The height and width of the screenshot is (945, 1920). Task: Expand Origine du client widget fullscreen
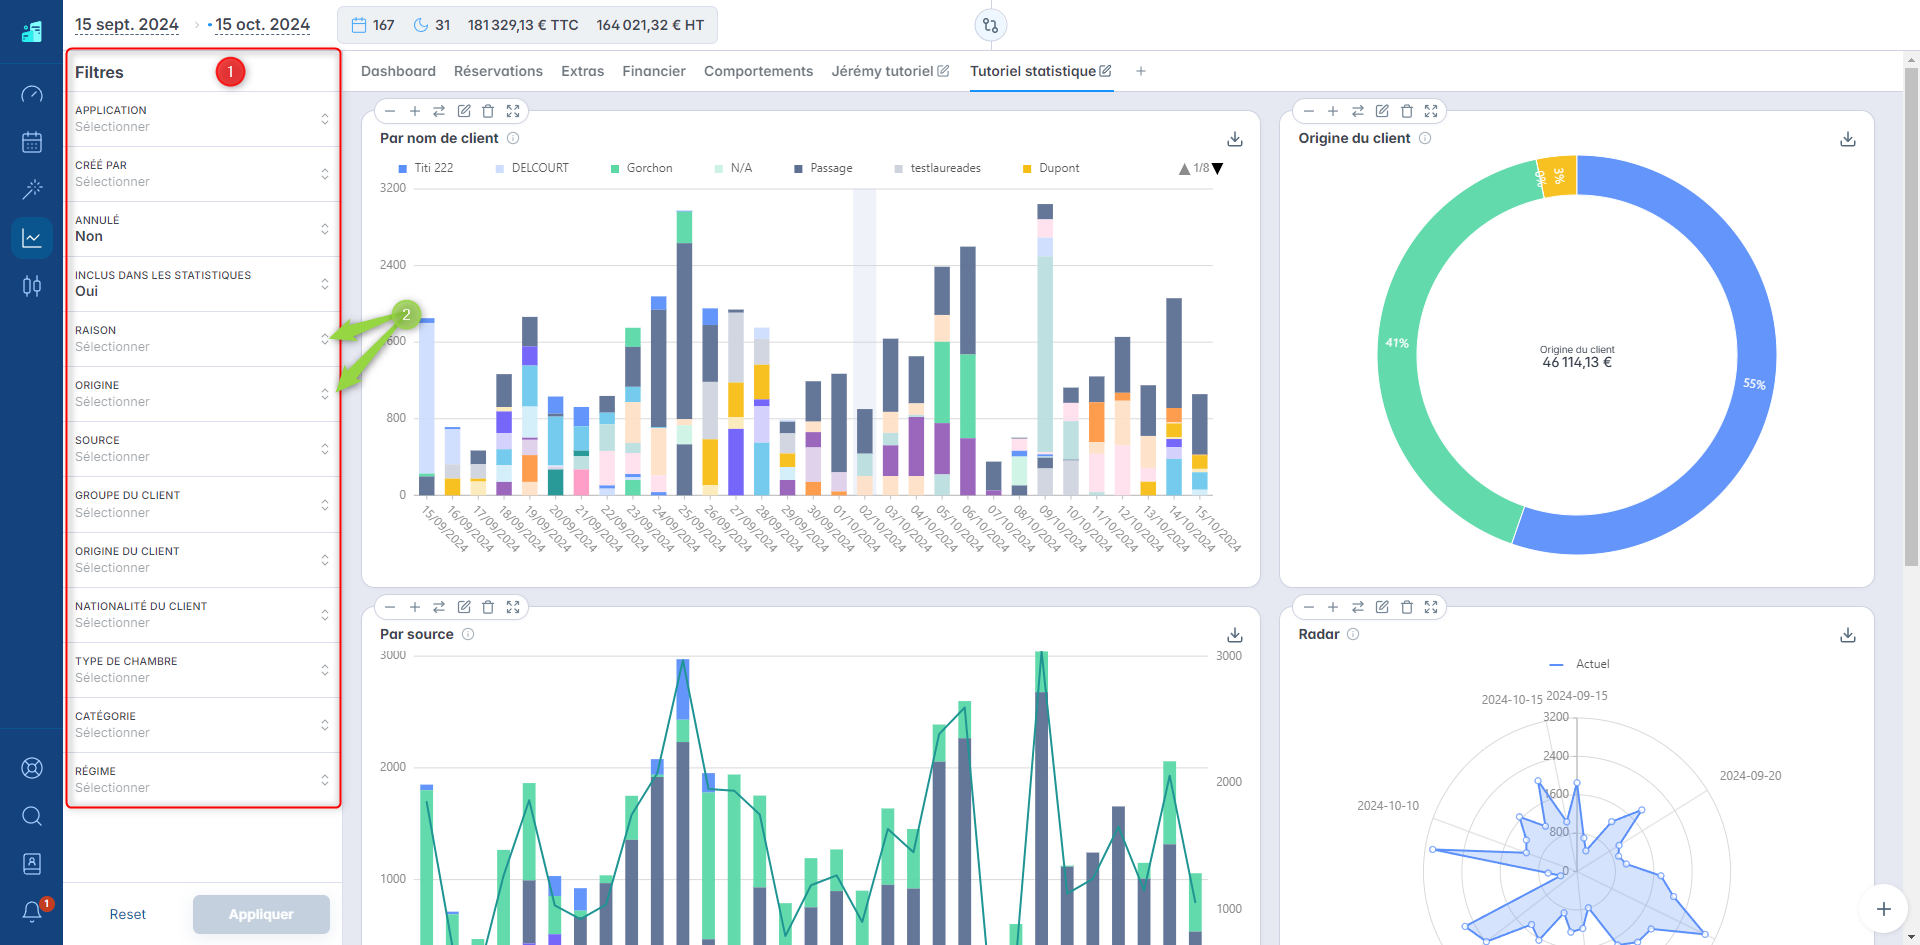point(1431,111)
